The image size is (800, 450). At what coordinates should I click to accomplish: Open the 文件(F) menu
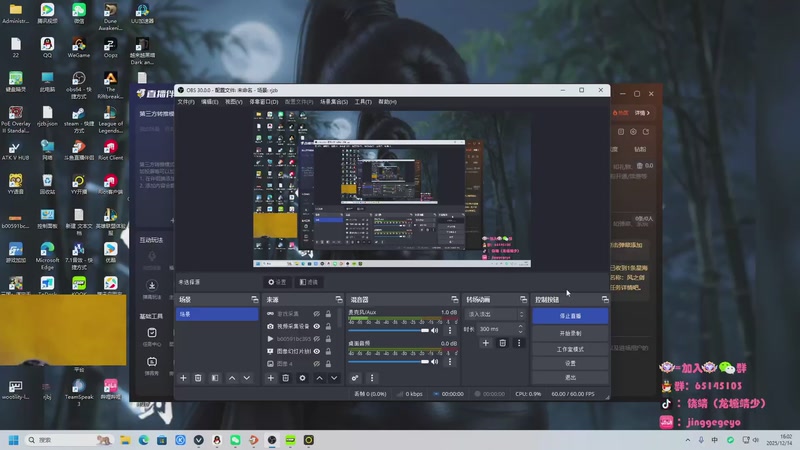click(185, 102)
